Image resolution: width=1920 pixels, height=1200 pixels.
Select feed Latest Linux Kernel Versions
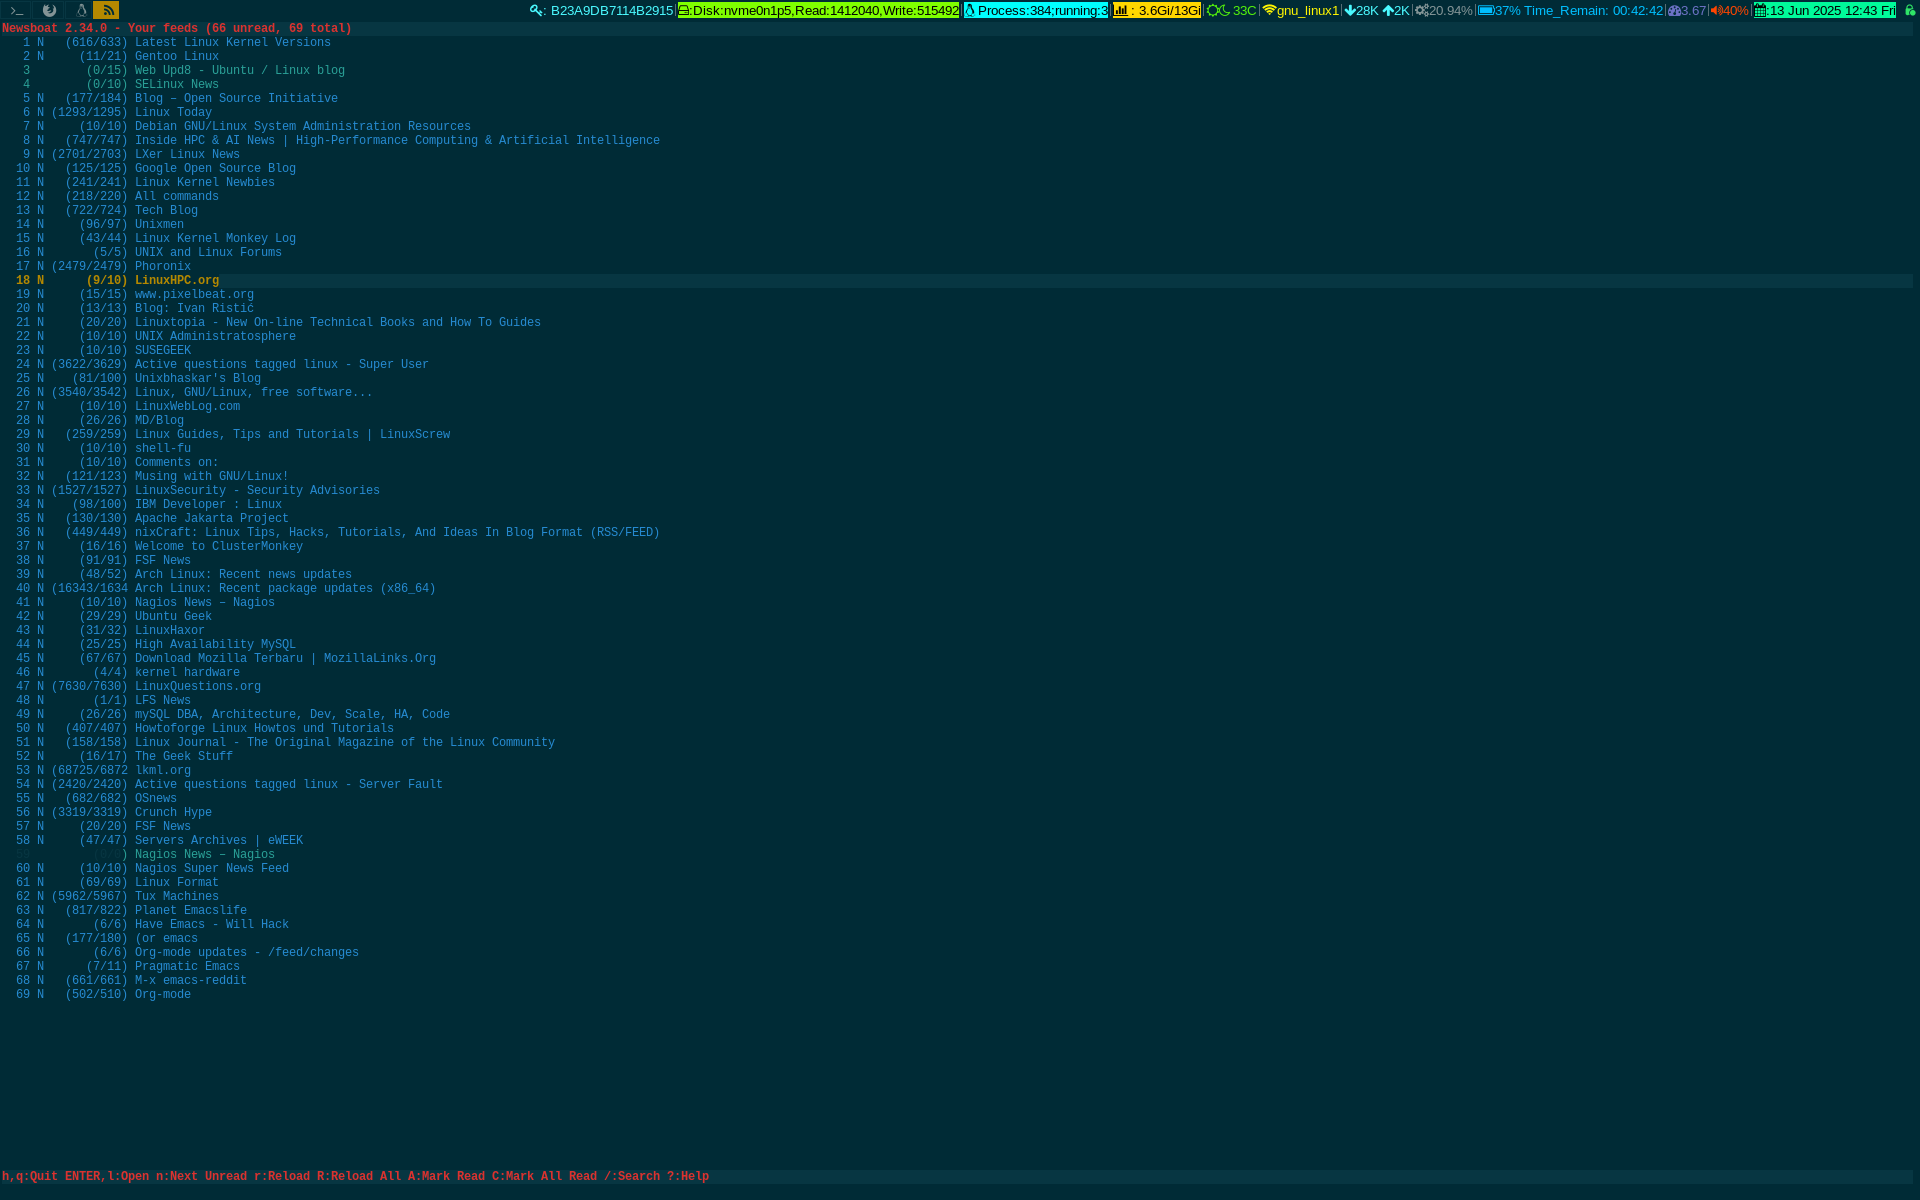click(232, 42)
